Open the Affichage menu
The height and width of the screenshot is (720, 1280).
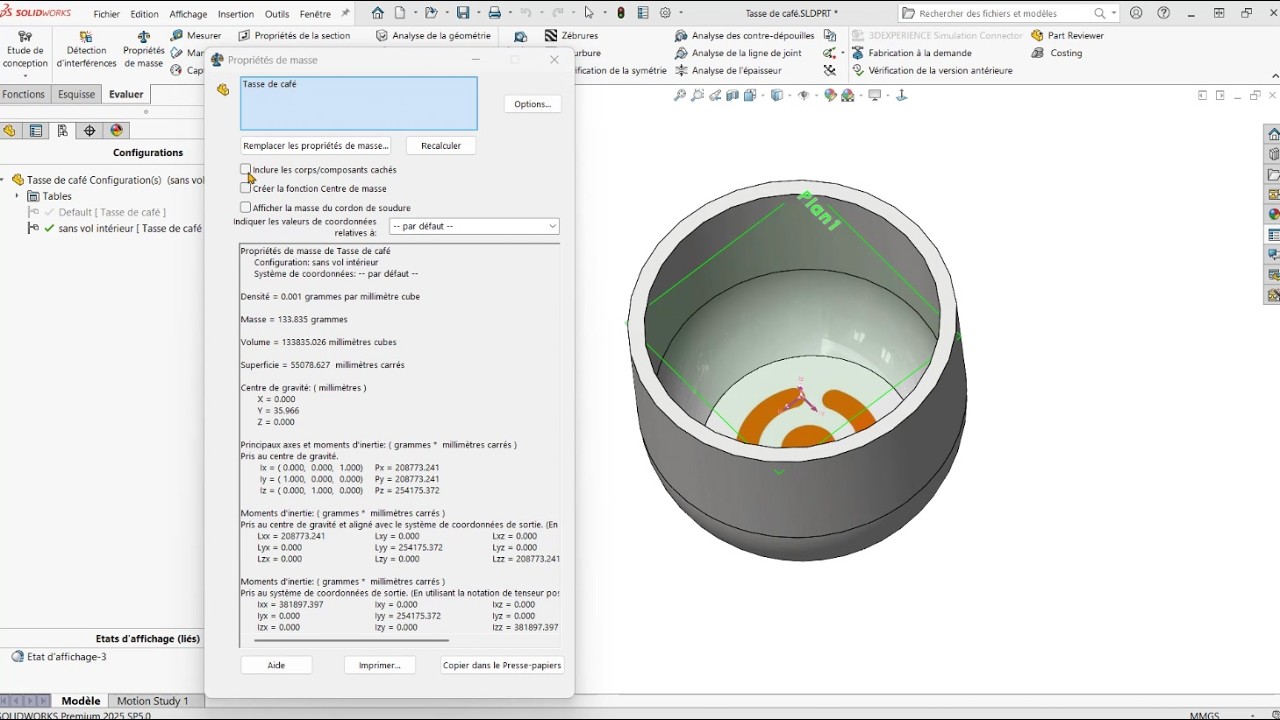(x=188, y=14)
